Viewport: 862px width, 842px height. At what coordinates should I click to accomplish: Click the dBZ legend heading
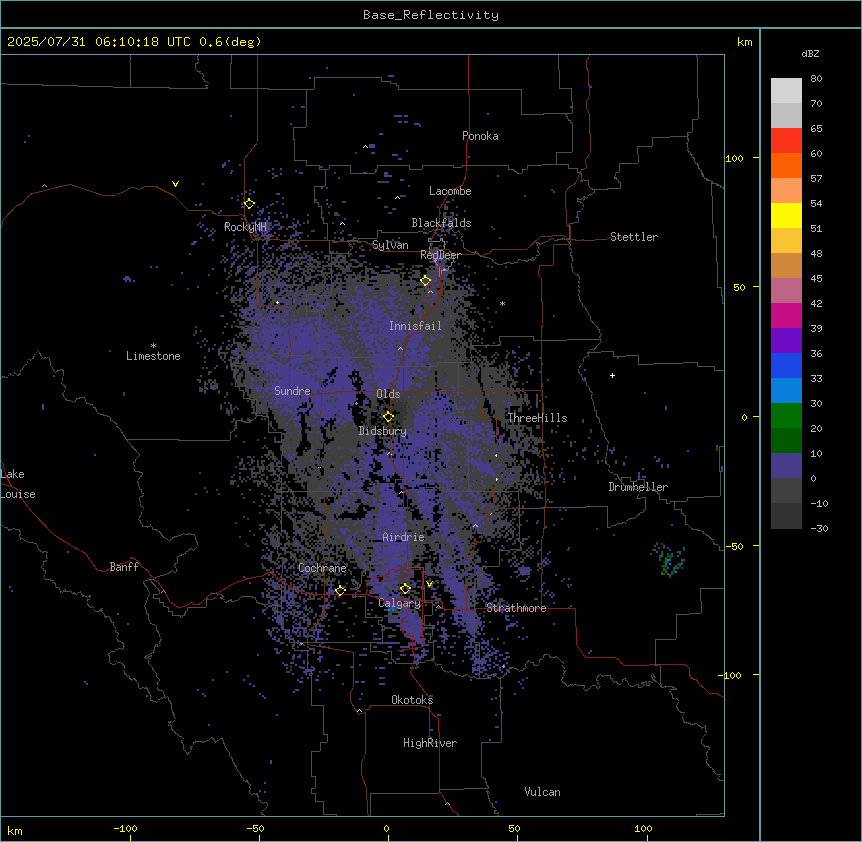810,53
